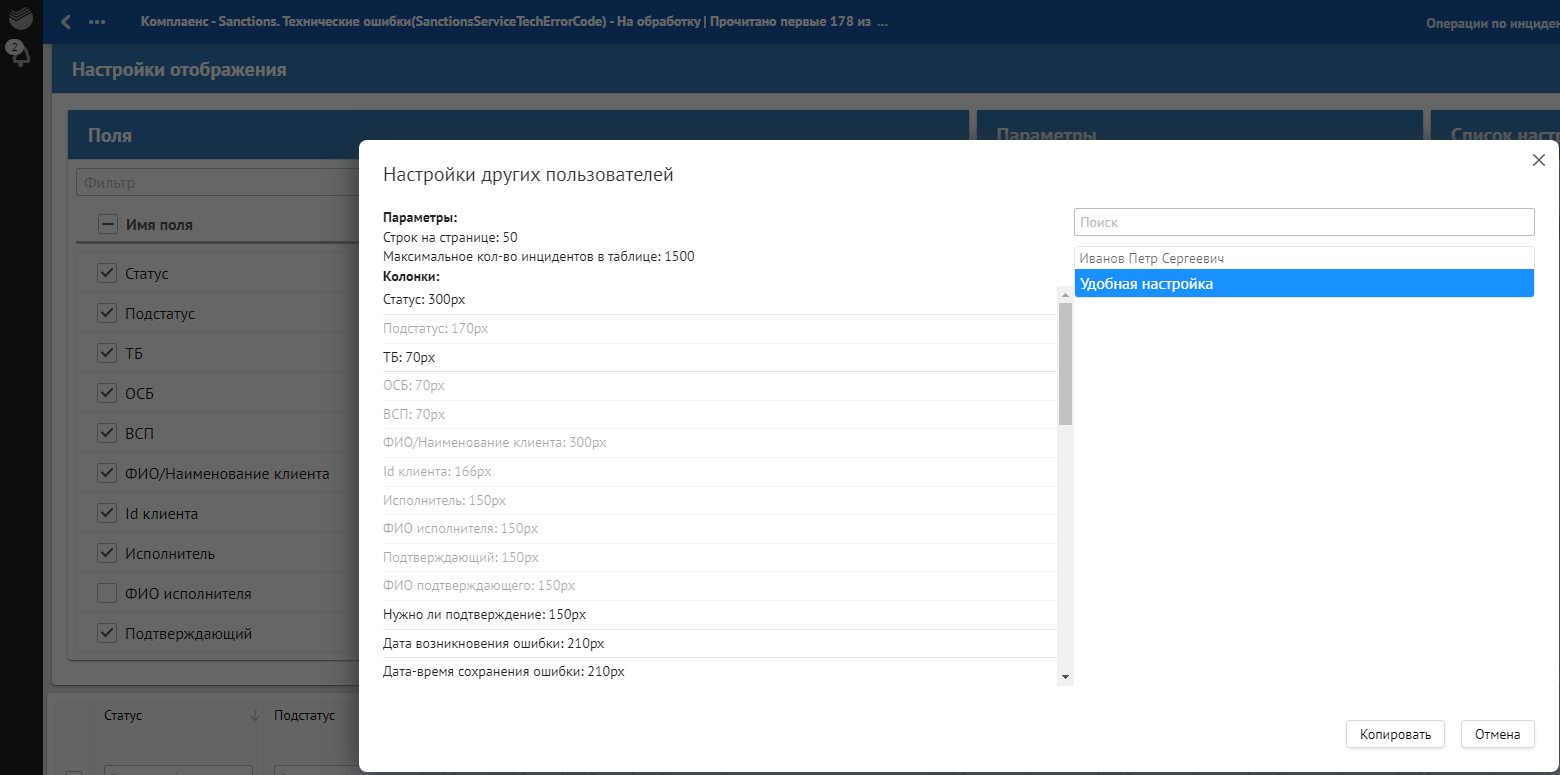This screenshot has width=1560, height=775.
Task: Expand Иванов Петр Сергеевич user group
Action: coord(1303,258)
